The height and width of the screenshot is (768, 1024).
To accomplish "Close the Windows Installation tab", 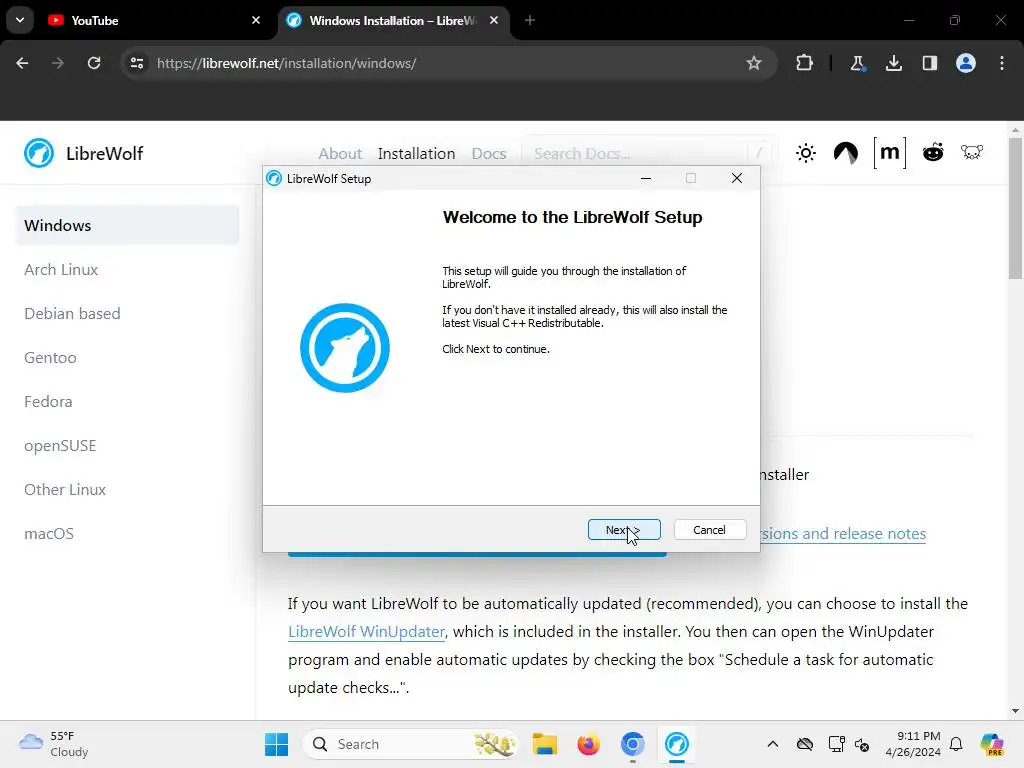I will (494, 20).
